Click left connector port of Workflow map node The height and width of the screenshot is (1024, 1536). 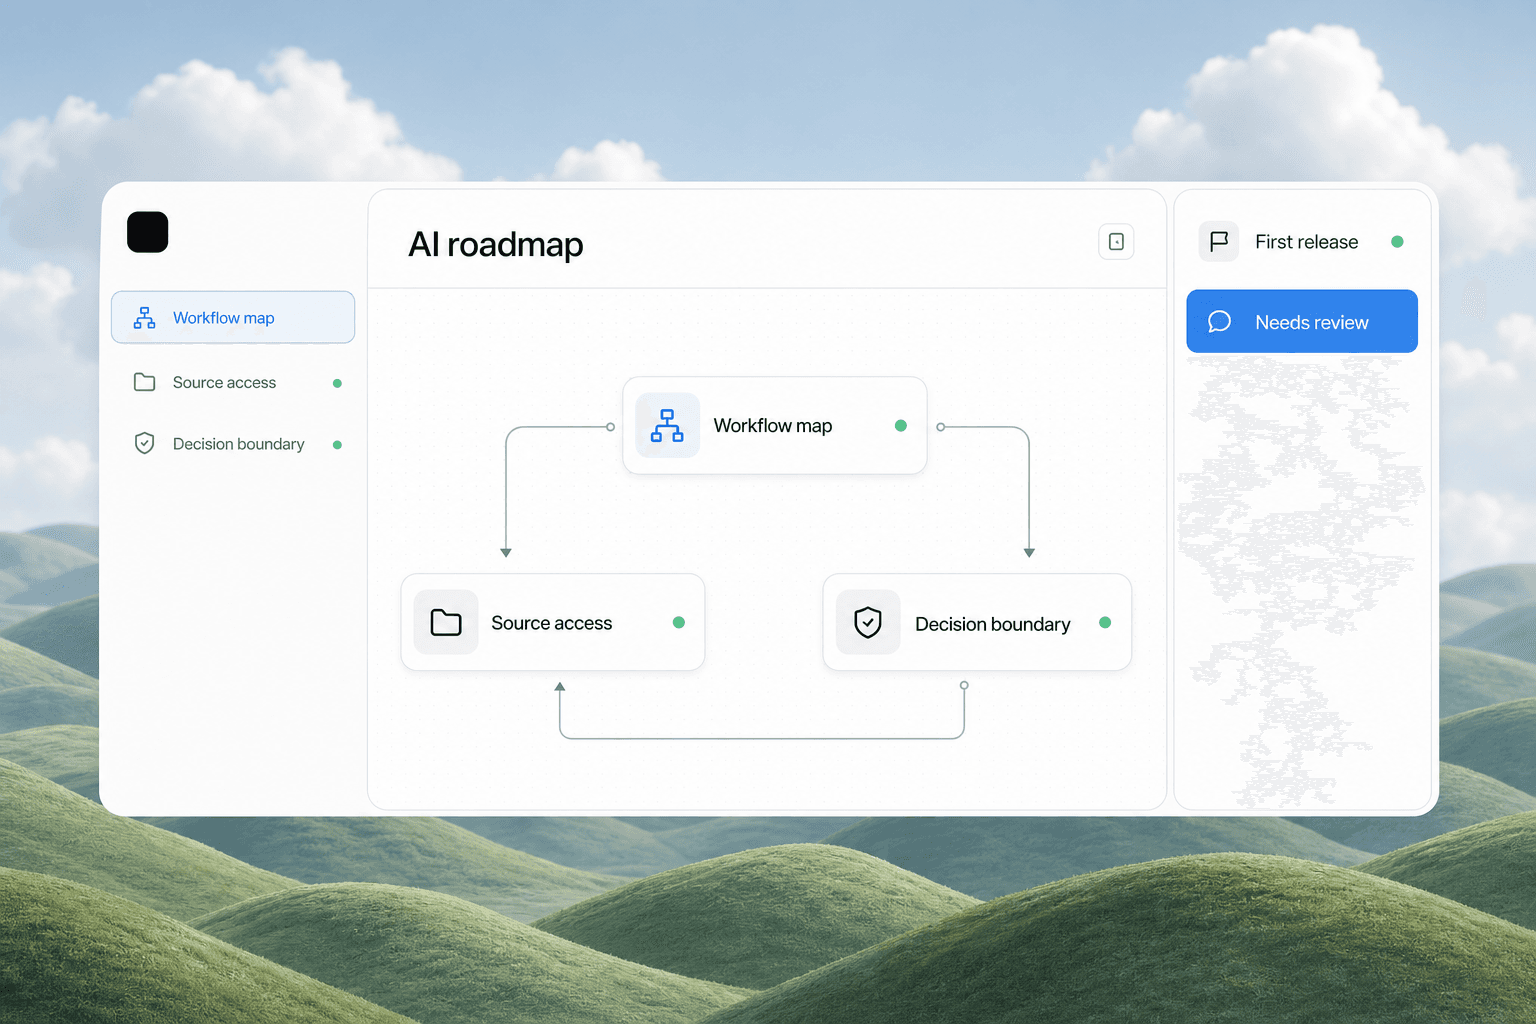tap(610, 427)
